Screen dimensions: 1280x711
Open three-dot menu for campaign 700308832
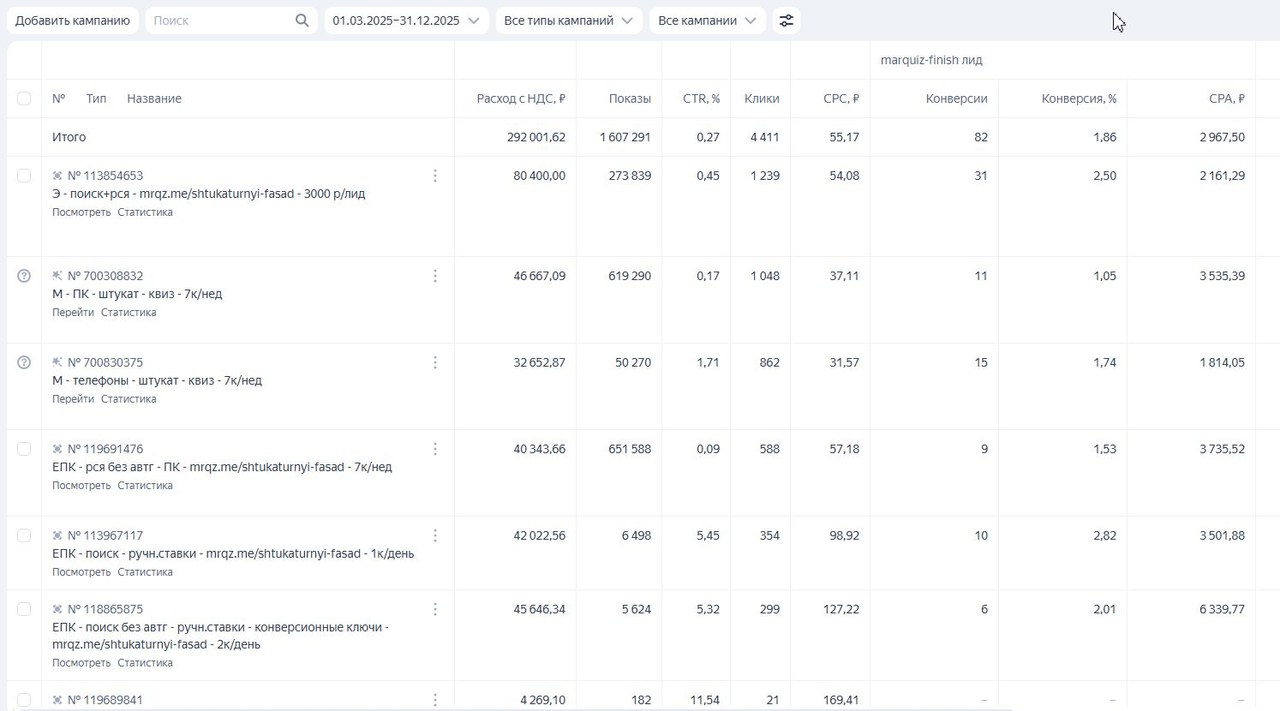435,276
